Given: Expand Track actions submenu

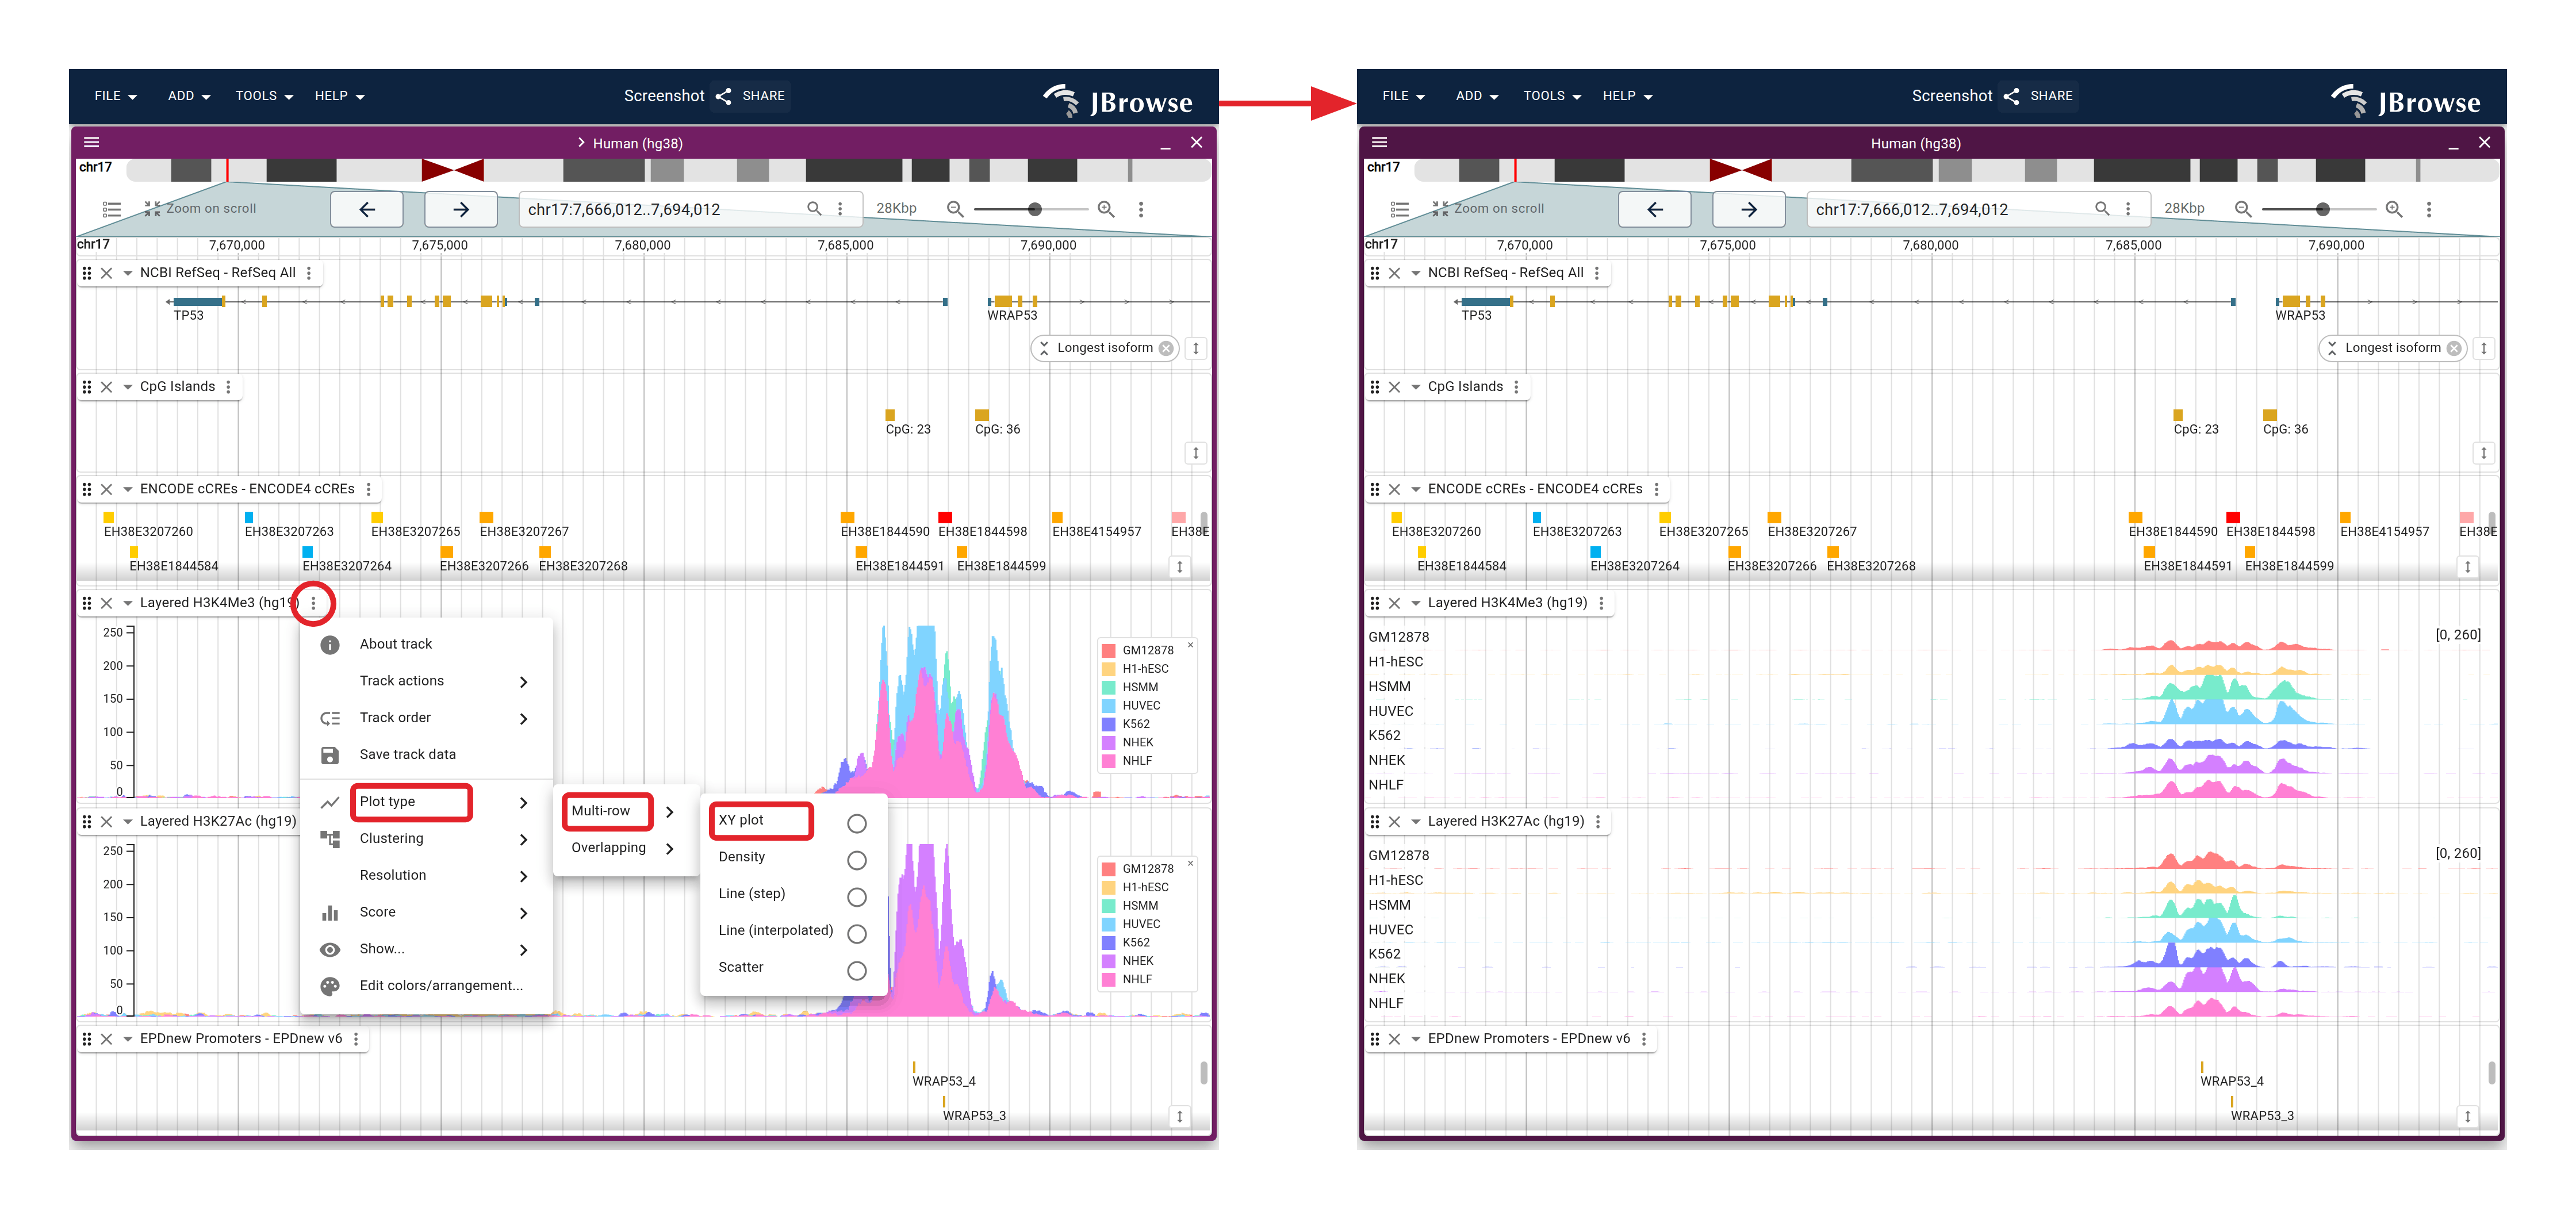Looking at the screenshot, I should coord(426,681).
